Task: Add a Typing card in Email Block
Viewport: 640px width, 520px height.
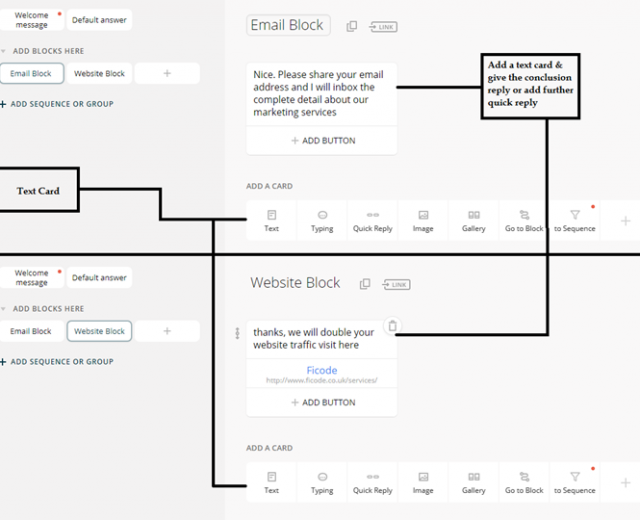Action: [322, 220]
